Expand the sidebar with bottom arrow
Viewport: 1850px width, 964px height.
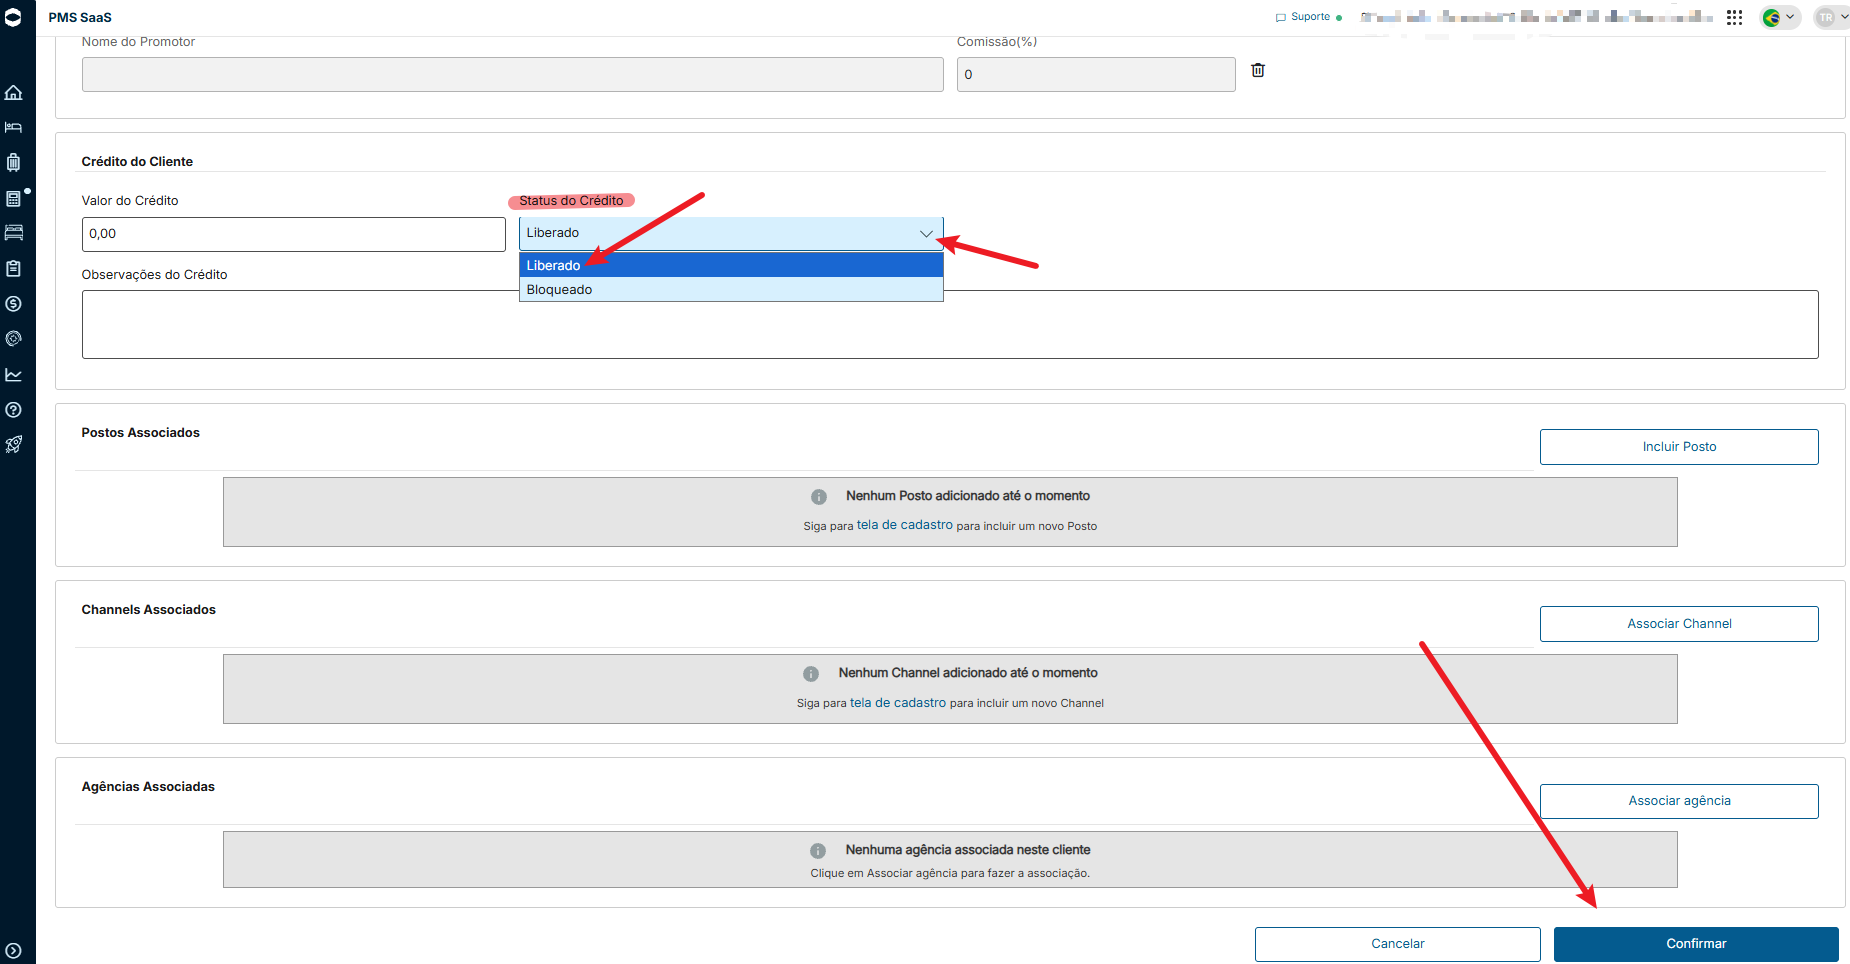pos(14,951)
